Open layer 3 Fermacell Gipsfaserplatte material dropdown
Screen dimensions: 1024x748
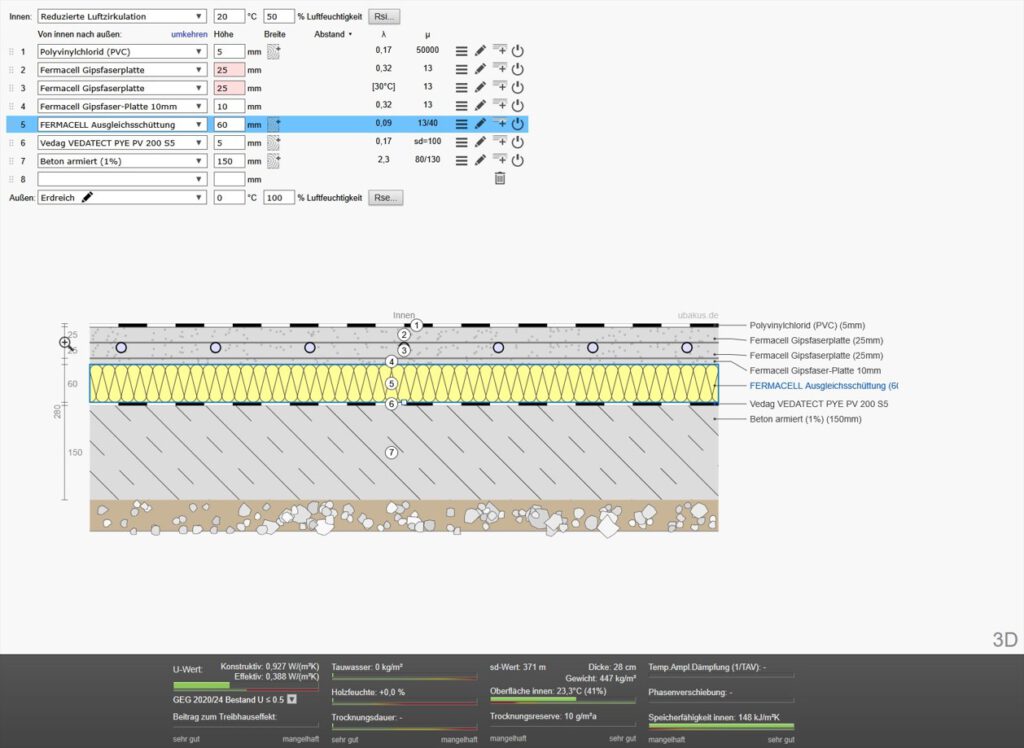(x=122, y=88)
